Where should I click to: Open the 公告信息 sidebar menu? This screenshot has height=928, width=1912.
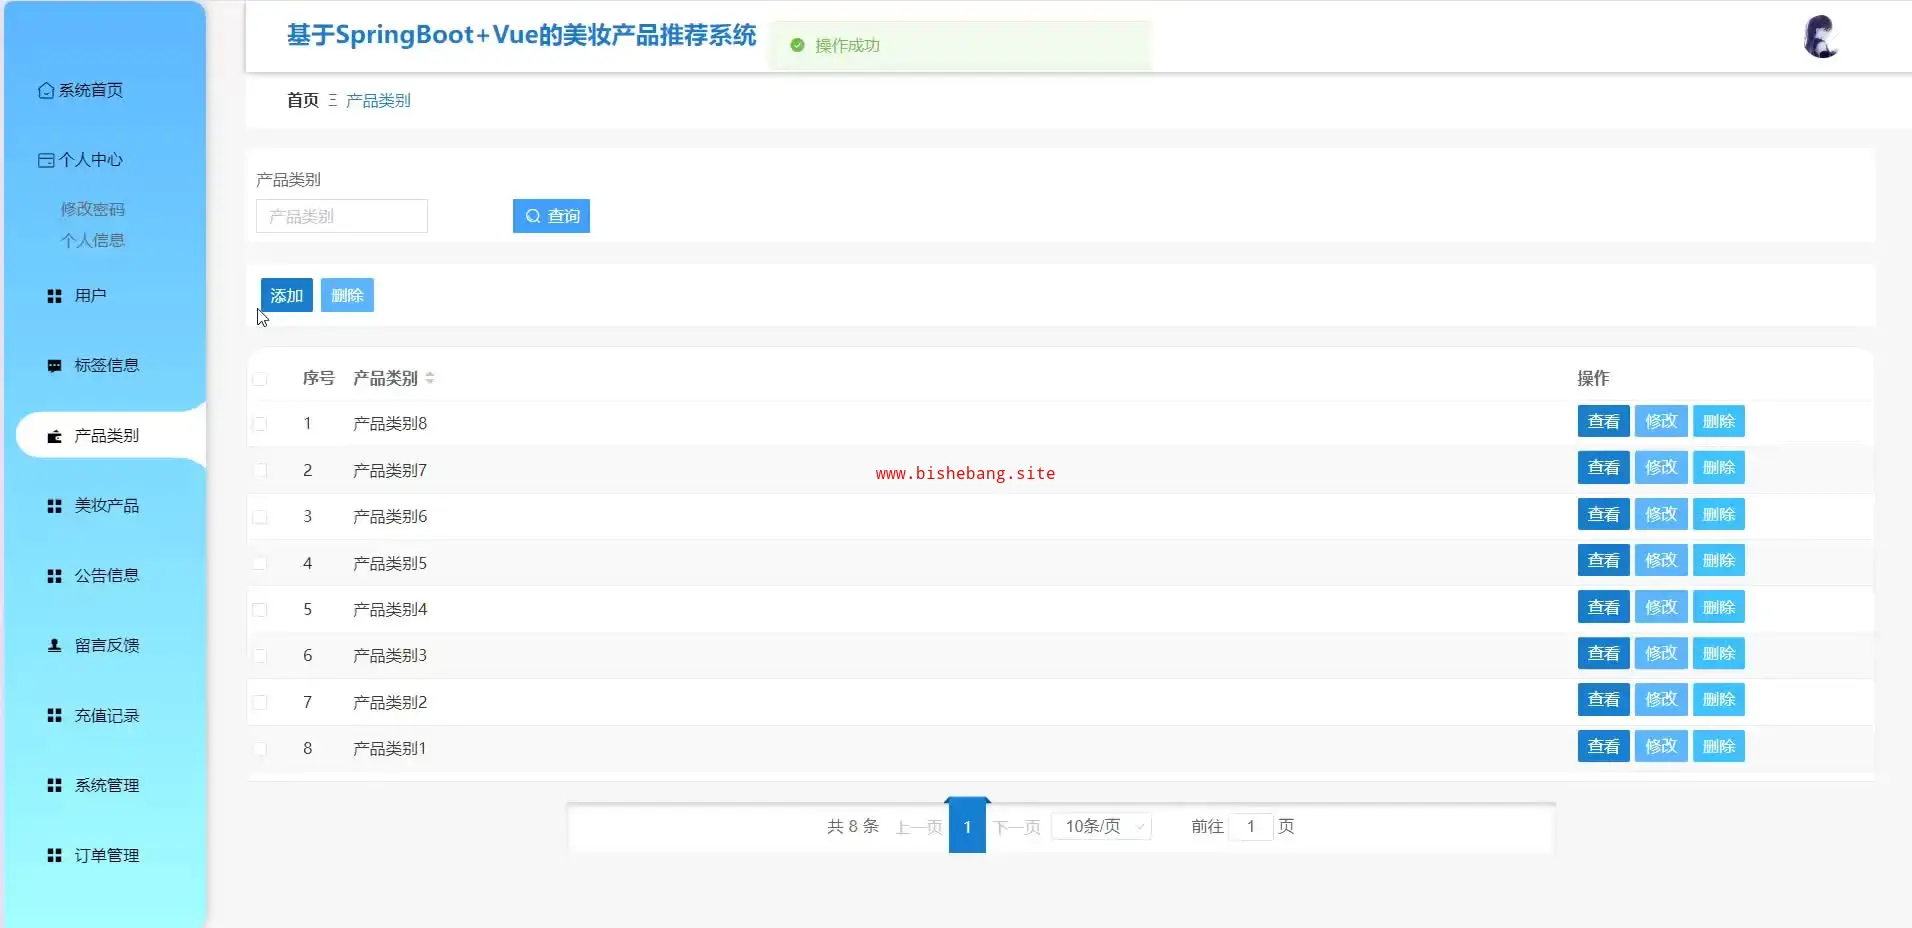[107, 576]
